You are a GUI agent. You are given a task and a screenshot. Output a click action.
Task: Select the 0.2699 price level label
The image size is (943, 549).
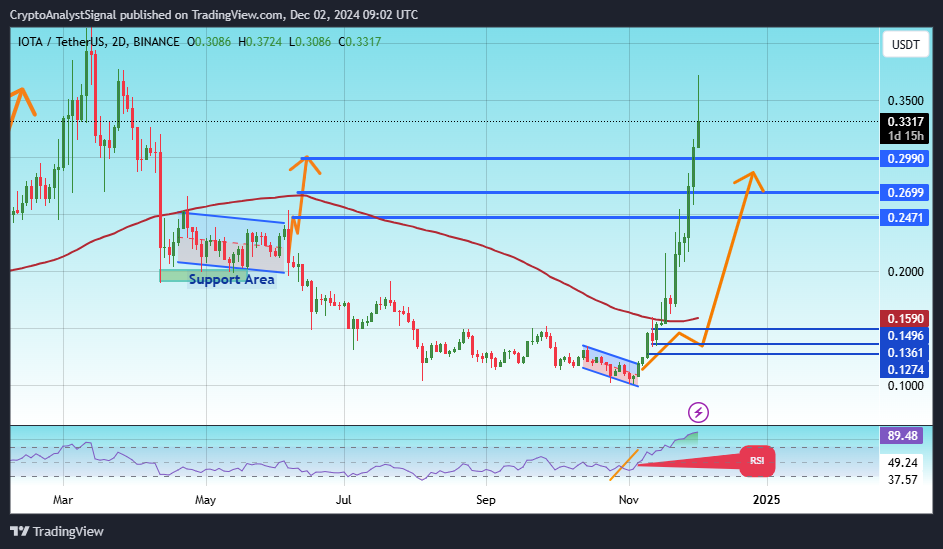tap(905, 193)
